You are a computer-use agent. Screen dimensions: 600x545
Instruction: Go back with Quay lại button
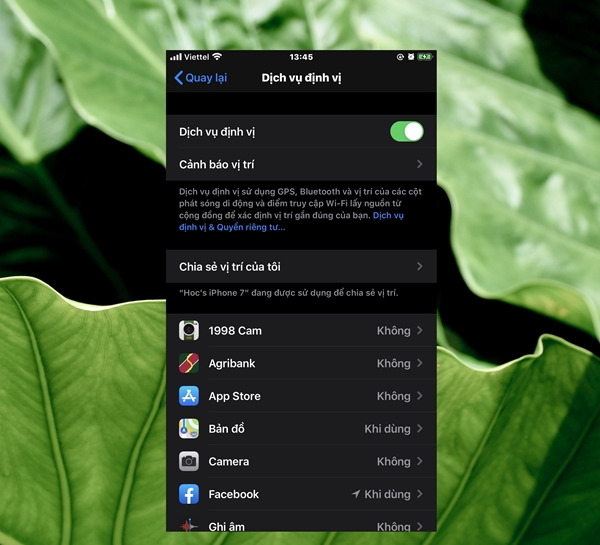click(x=201, y=78)
